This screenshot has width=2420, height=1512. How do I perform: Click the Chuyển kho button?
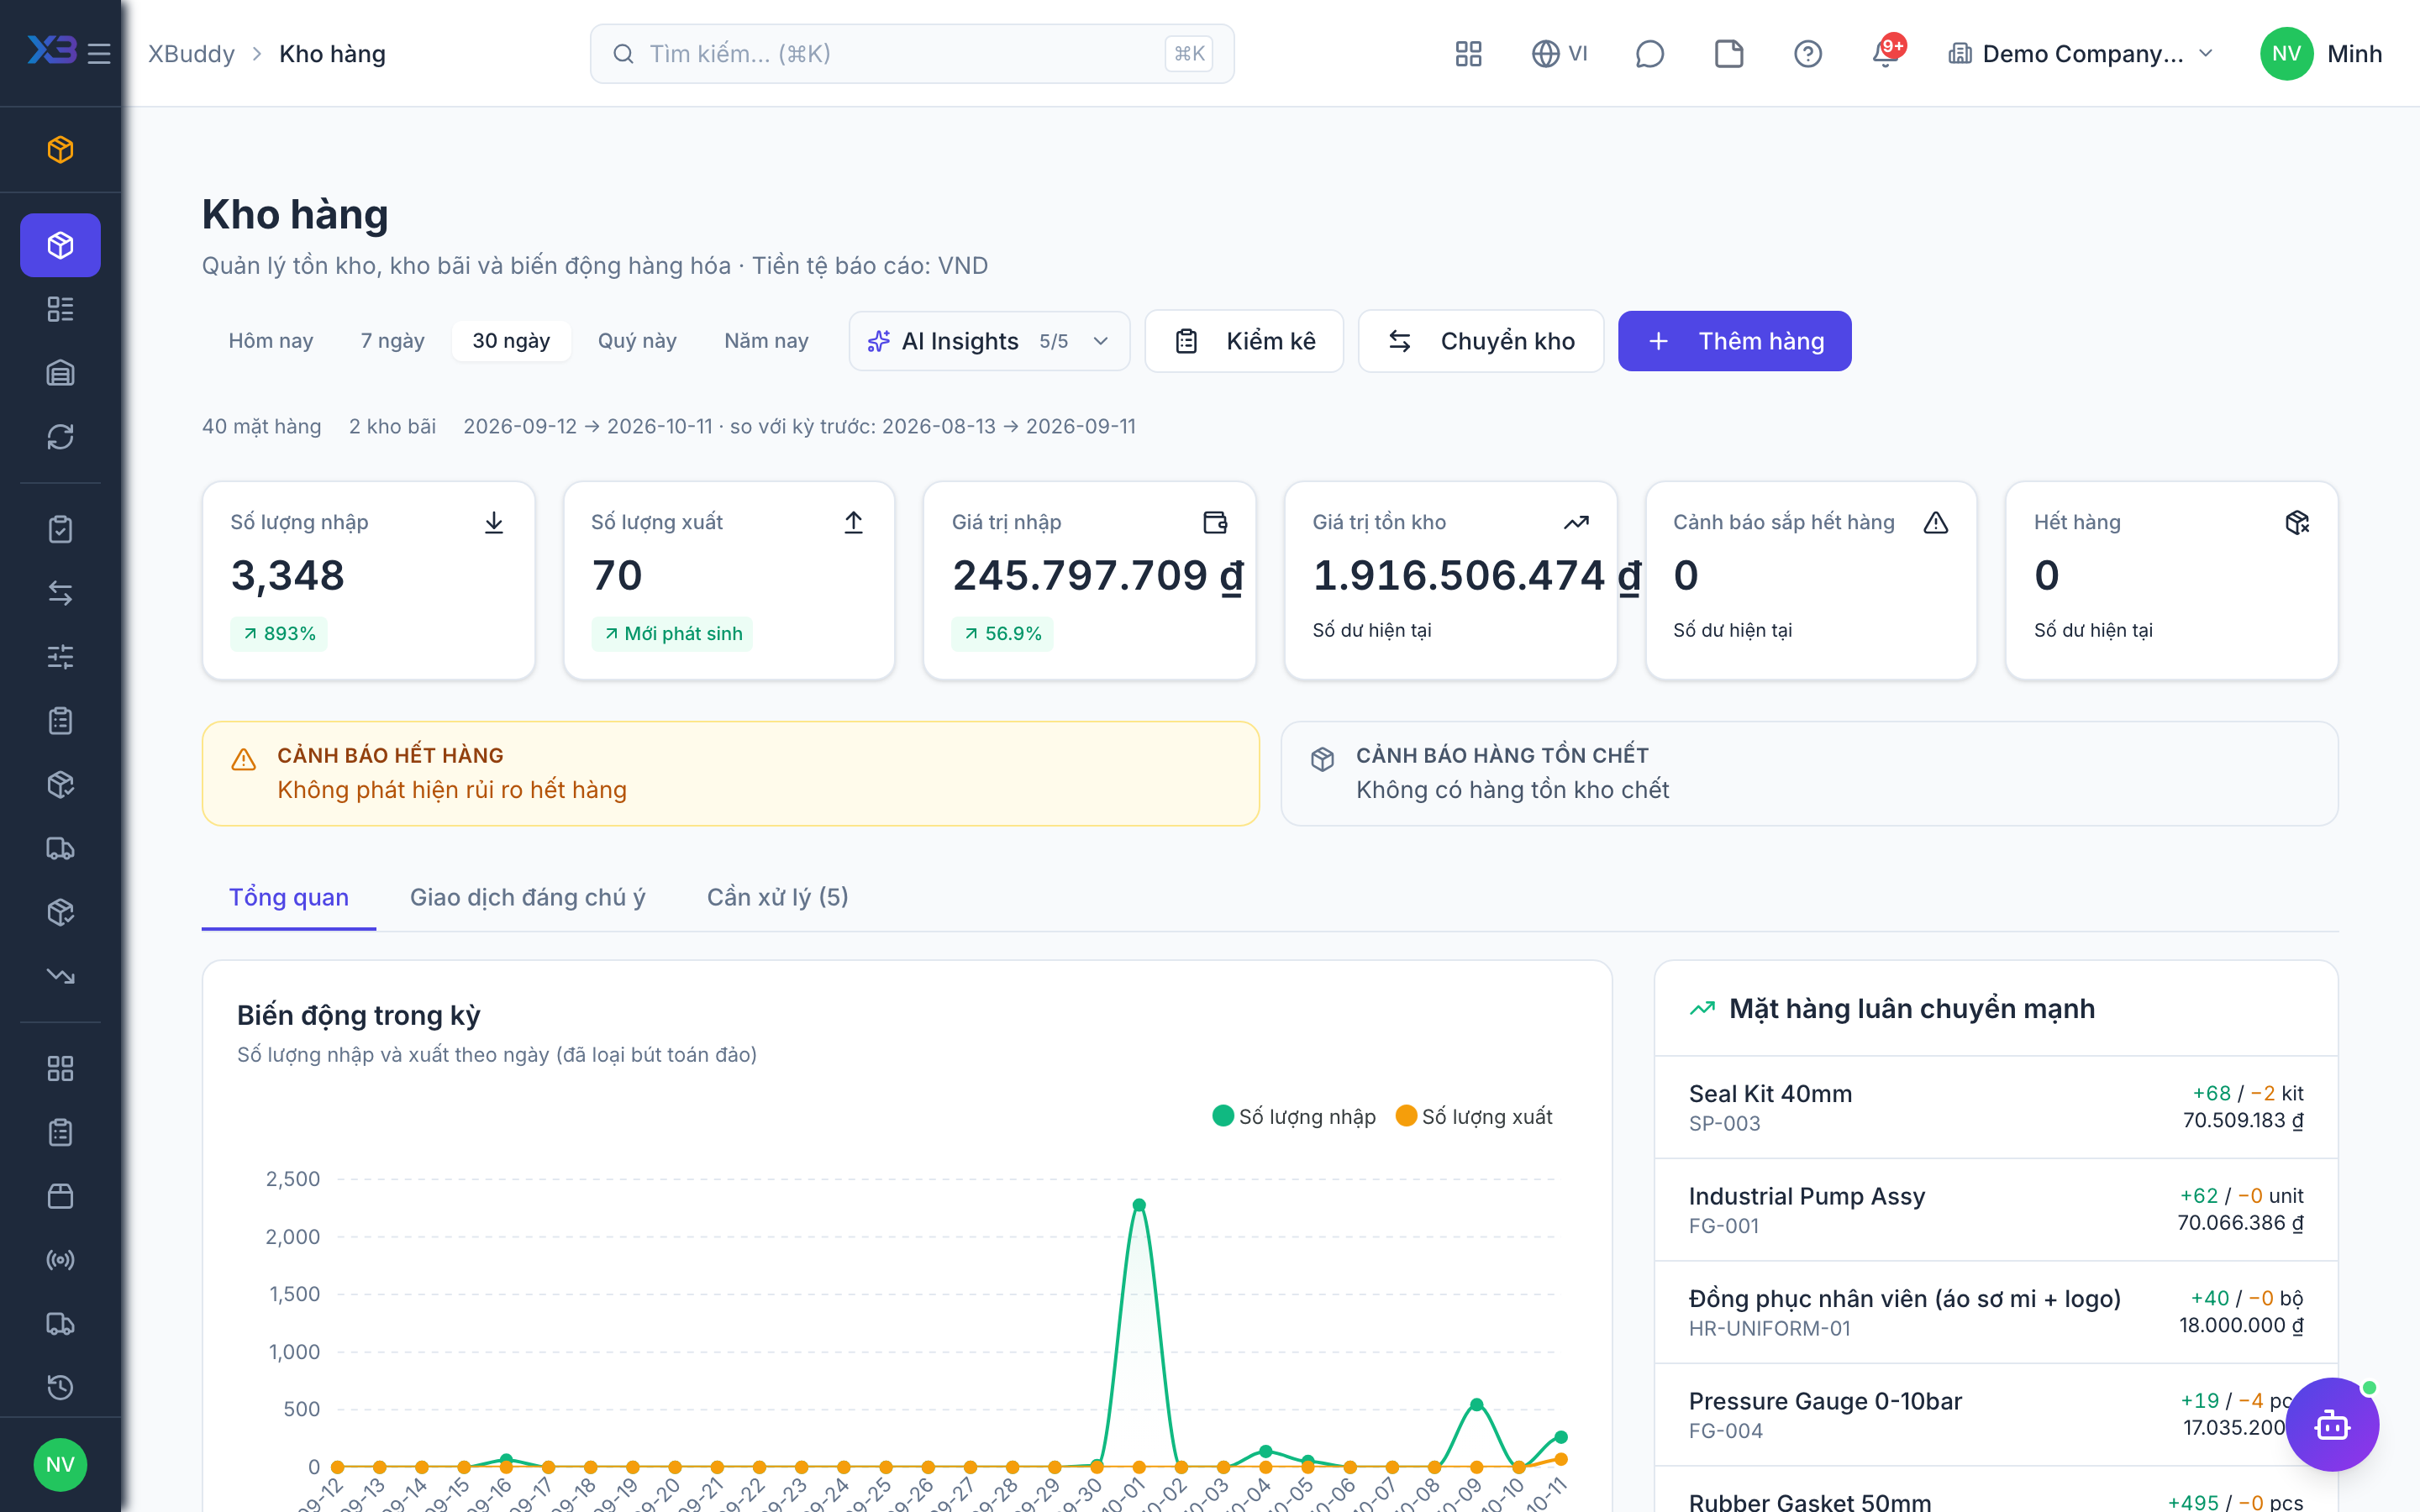coord(1481,341)
